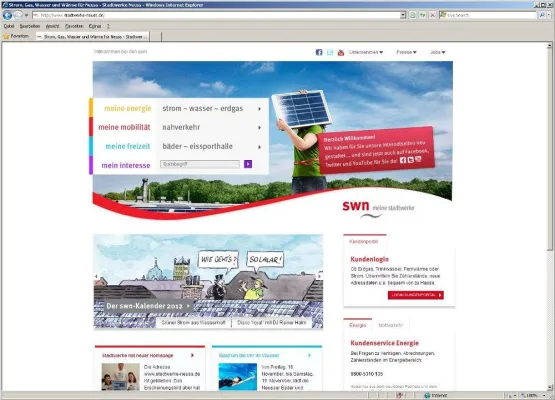
Task: Click teal arrow beside Rund um die Uhr
Action: (x=309, y=355)
